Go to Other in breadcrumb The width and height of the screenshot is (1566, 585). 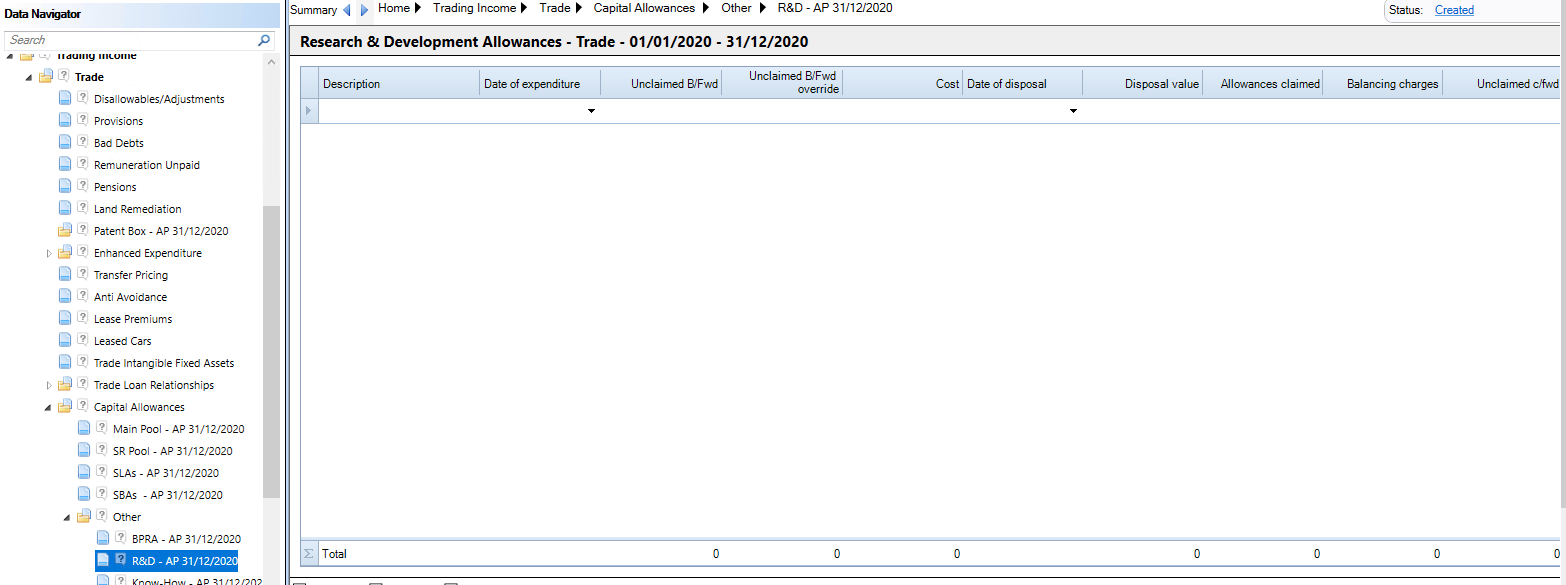(x=736, y=8)
